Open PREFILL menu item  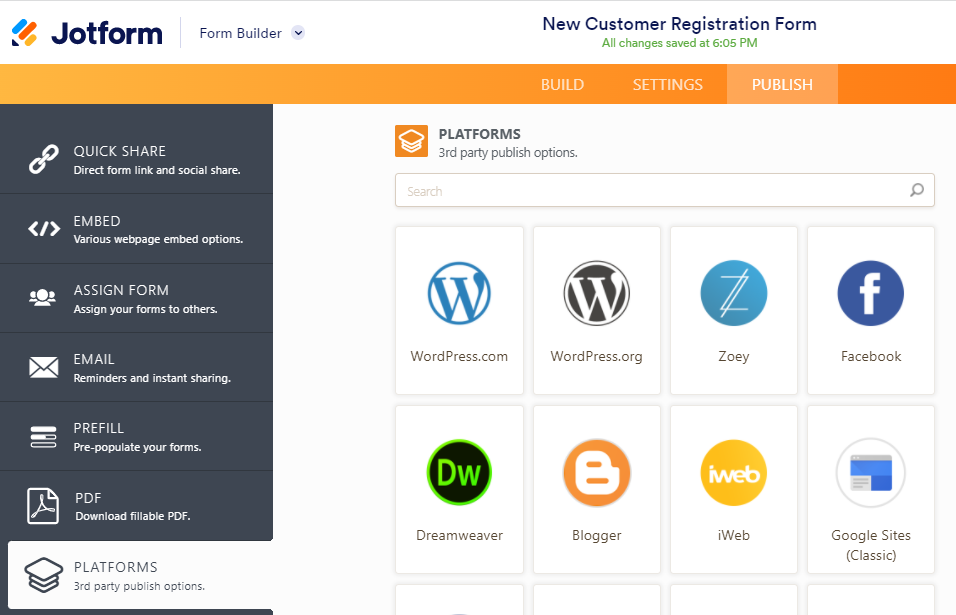click(x=137, y=436)
